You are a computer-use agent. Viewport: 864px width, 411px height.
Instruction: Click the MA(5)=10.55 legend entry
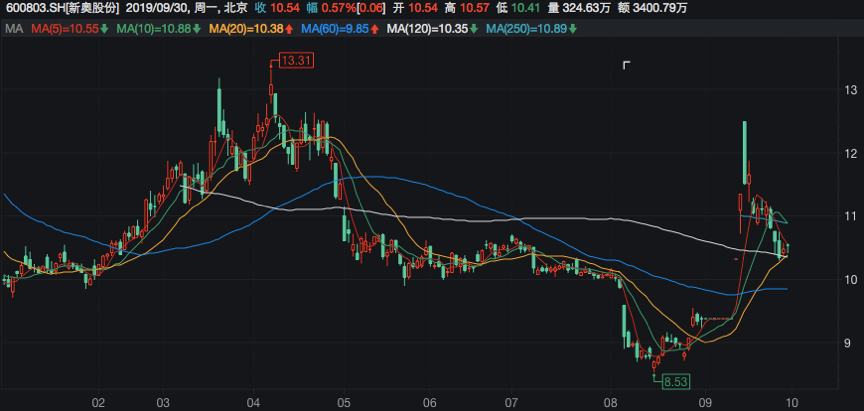(x=64, y=28)
